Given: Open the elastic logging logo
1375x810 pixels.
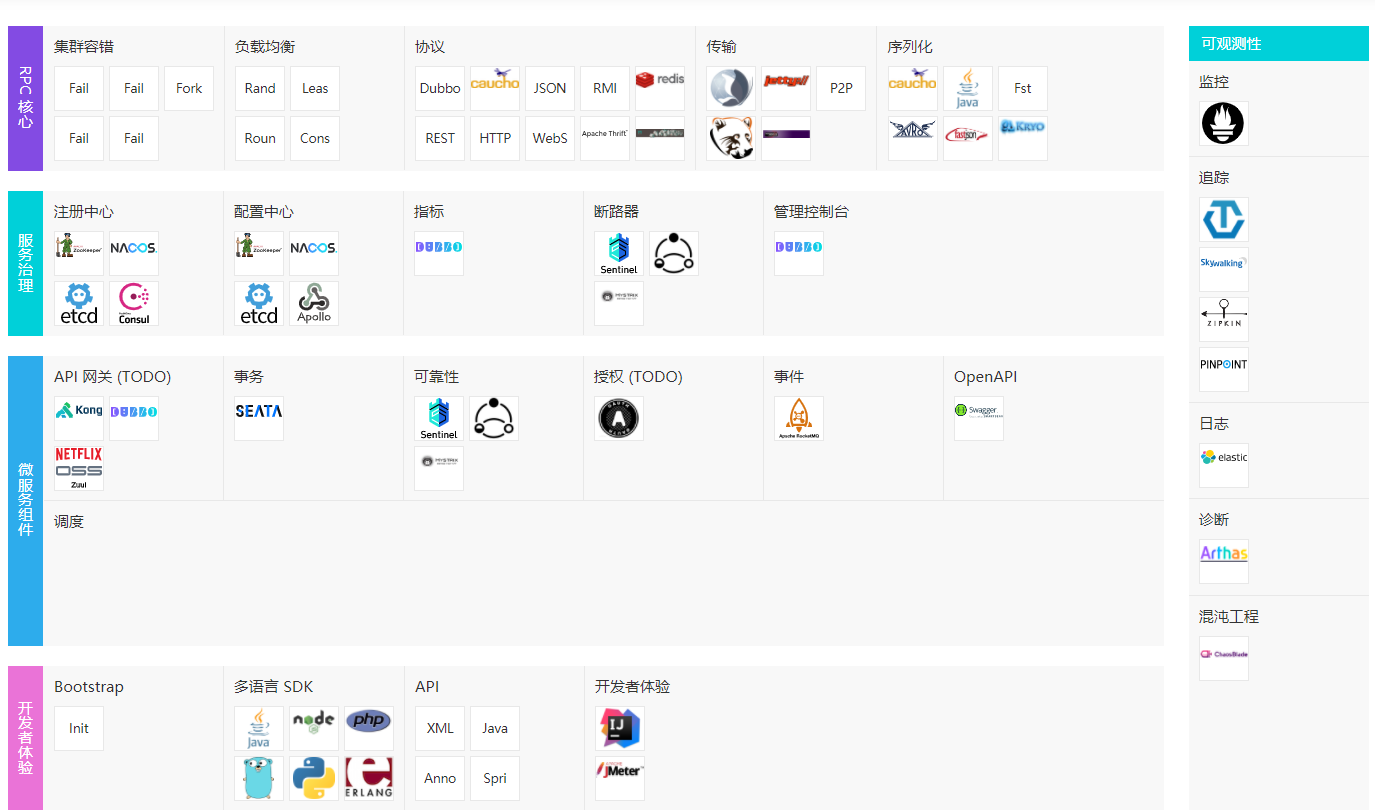Looking at the screenshot, I should coord(1224,465).
